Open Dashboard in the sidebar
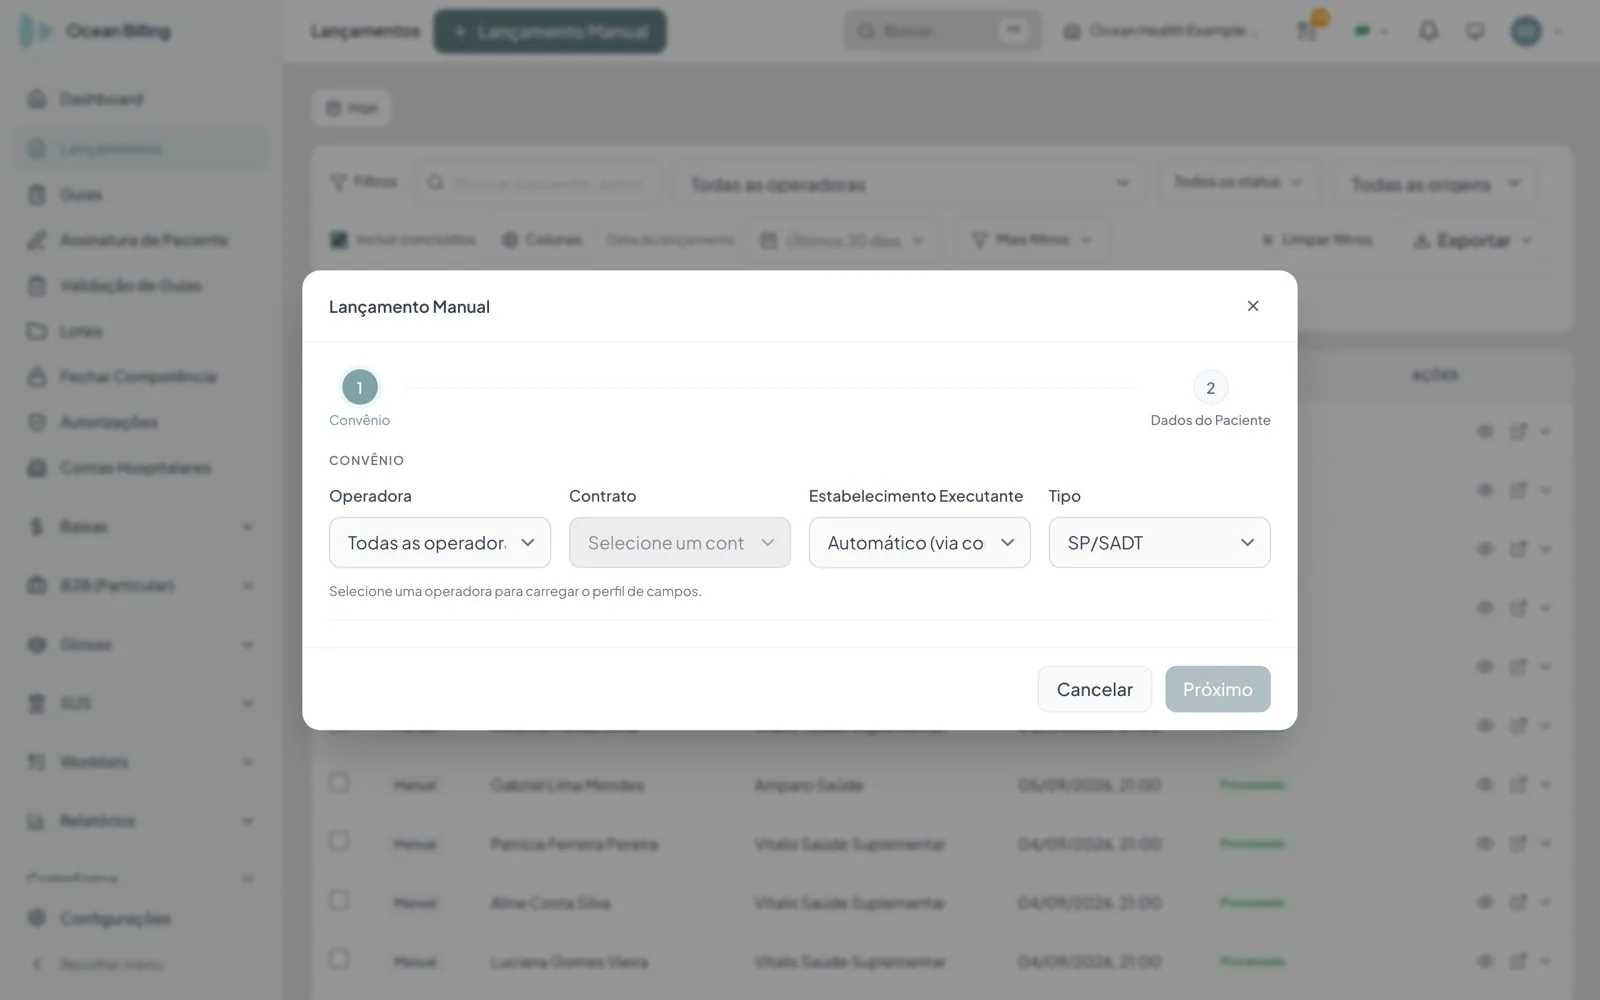This screenshot has width=1600, height=1000. click(x=140, y=99)
